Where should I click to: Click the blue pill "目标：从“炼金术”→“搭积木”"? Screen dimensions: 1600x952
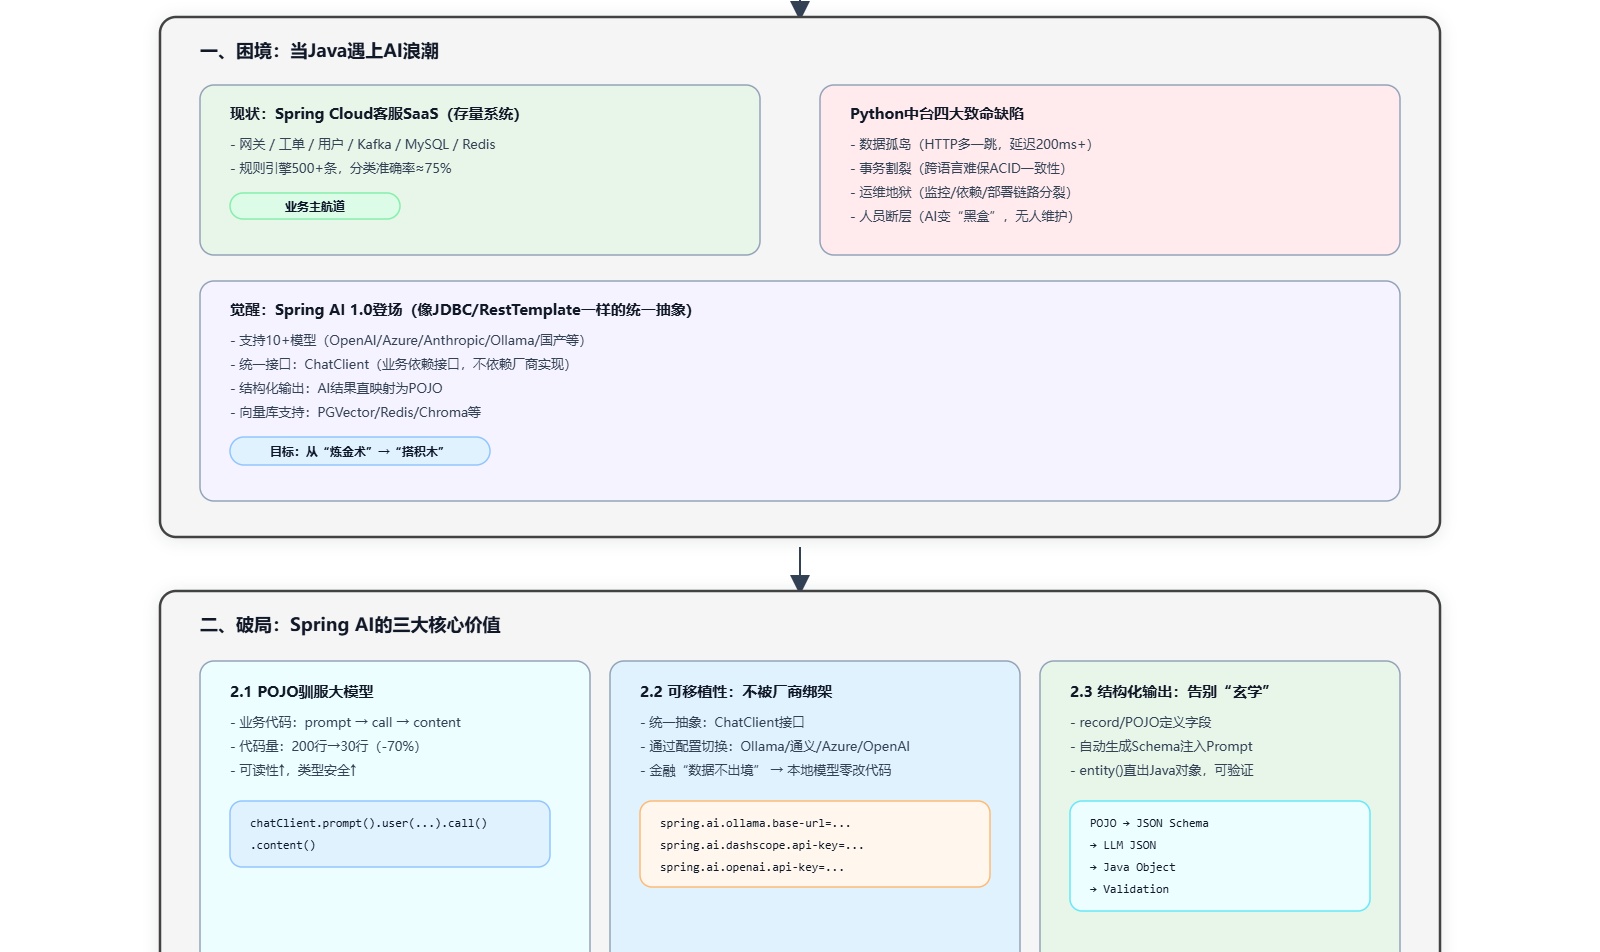point(360,451)
